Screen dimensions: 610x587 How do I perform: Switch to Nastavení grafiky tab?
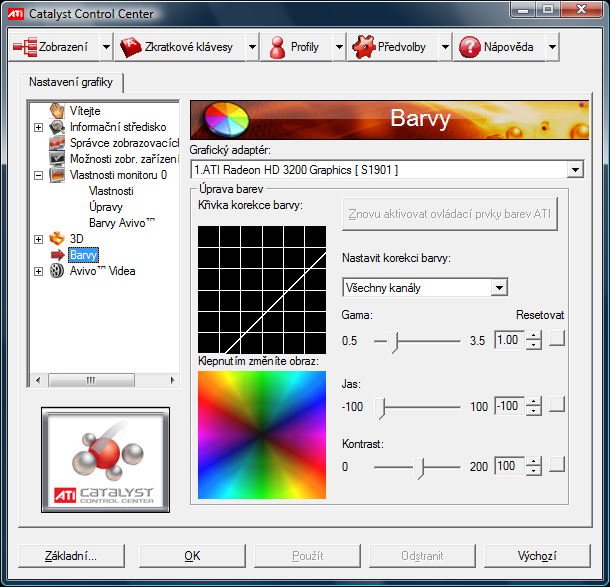71,82
